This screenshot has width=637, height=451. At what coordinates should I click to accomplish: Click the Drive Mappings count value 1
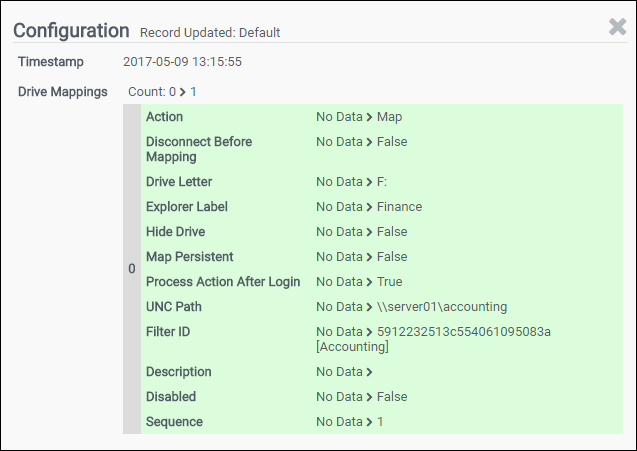[194, 92]
